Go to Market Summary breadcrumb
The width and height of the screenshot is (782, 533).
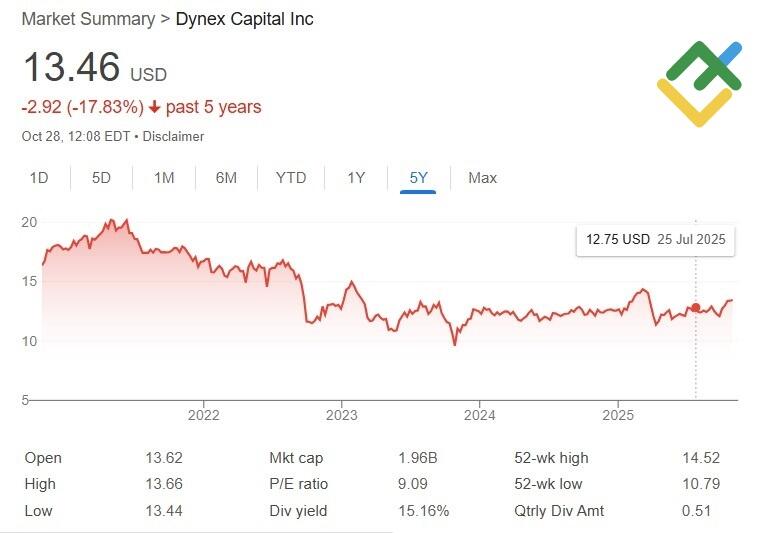pos(88,19)
